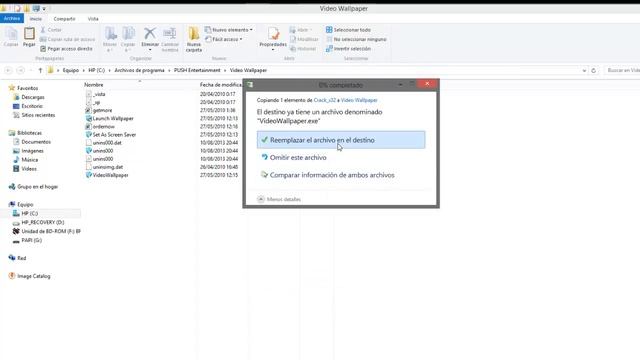Screen dimensions: 640x360
Task: Open Música library
Action: (29, 160)
